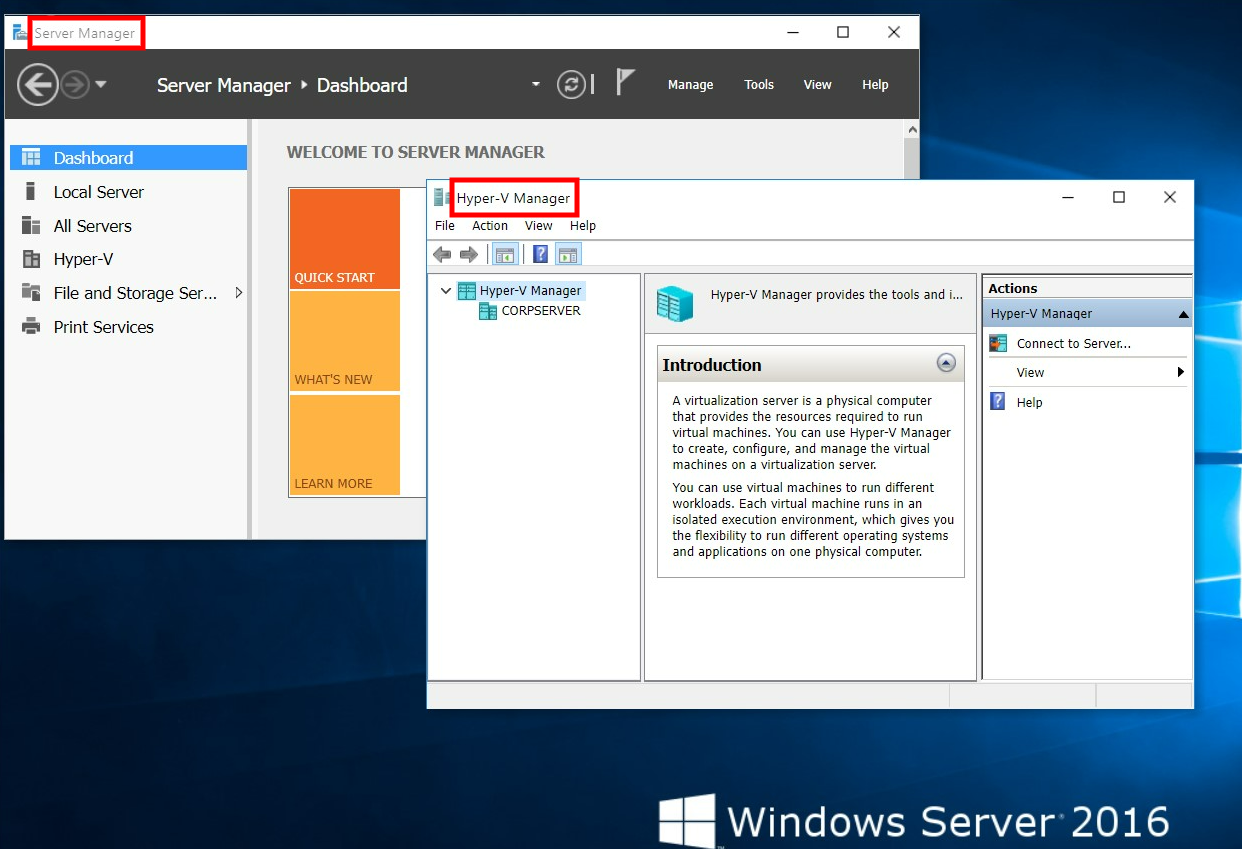Open the File menu in Hyper-V Manager
This screenshot has width=1242, height=849.
pos(445,226)
